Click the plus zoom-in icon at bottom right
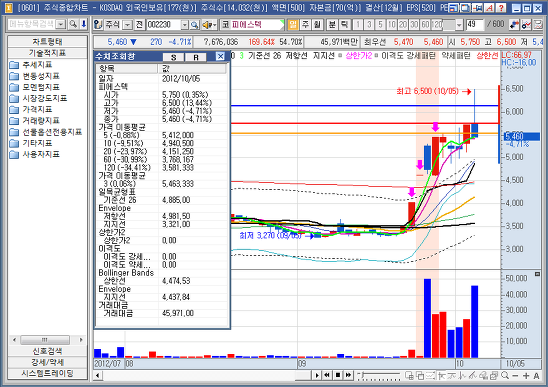 [x=526, y=376]
